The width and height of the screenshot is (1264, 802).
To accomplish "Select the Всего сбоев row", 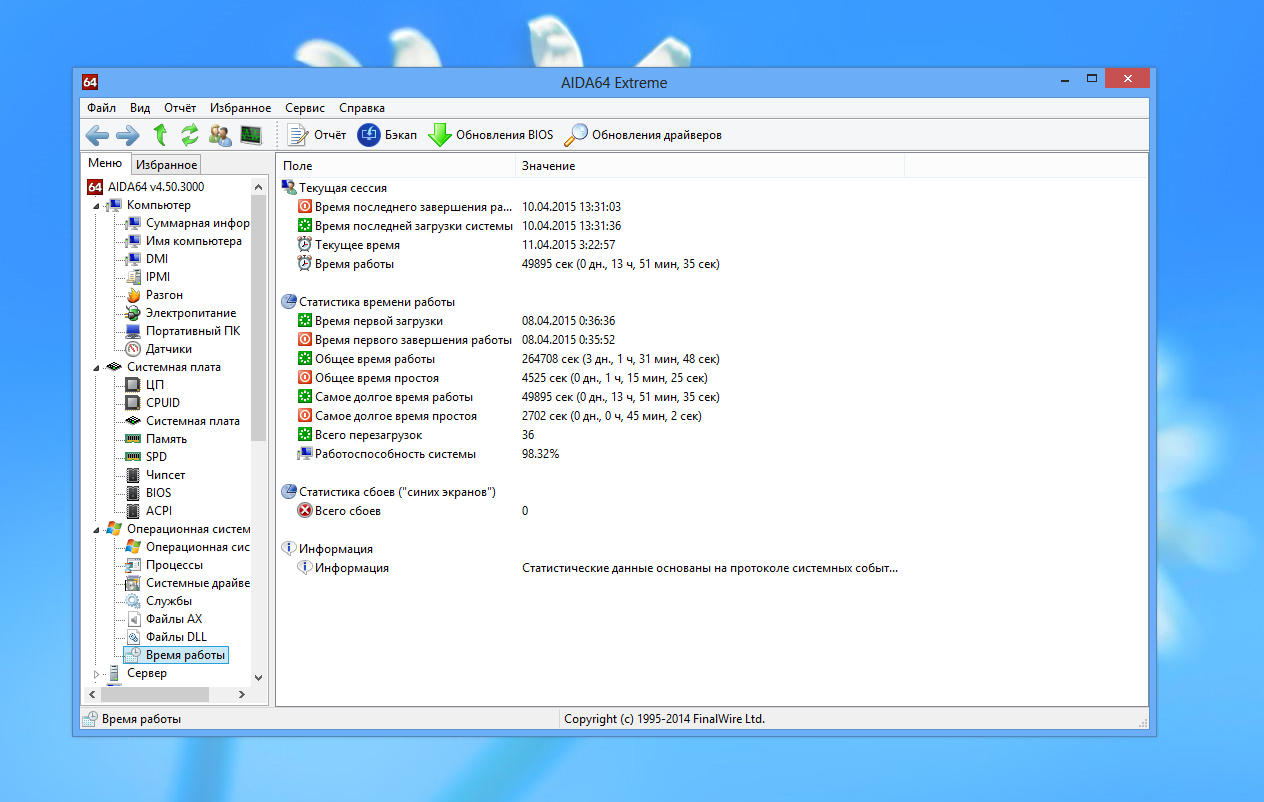I will pos(712,511).
